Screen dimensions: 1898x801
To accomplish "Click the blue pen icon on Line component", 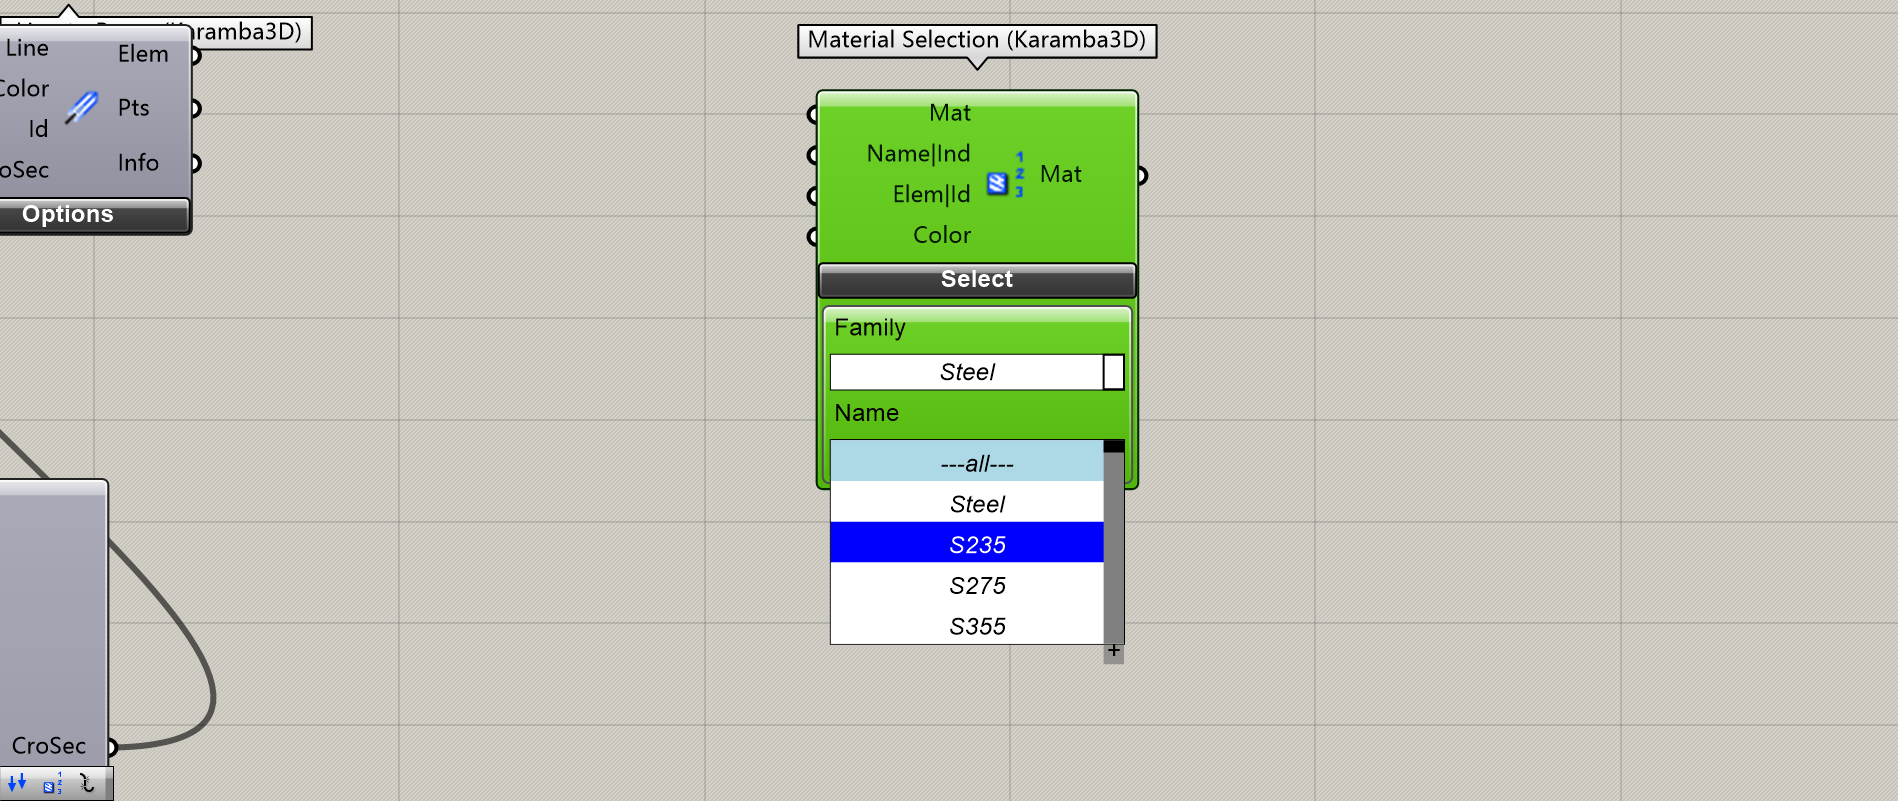I will click(x=82, y=107).
